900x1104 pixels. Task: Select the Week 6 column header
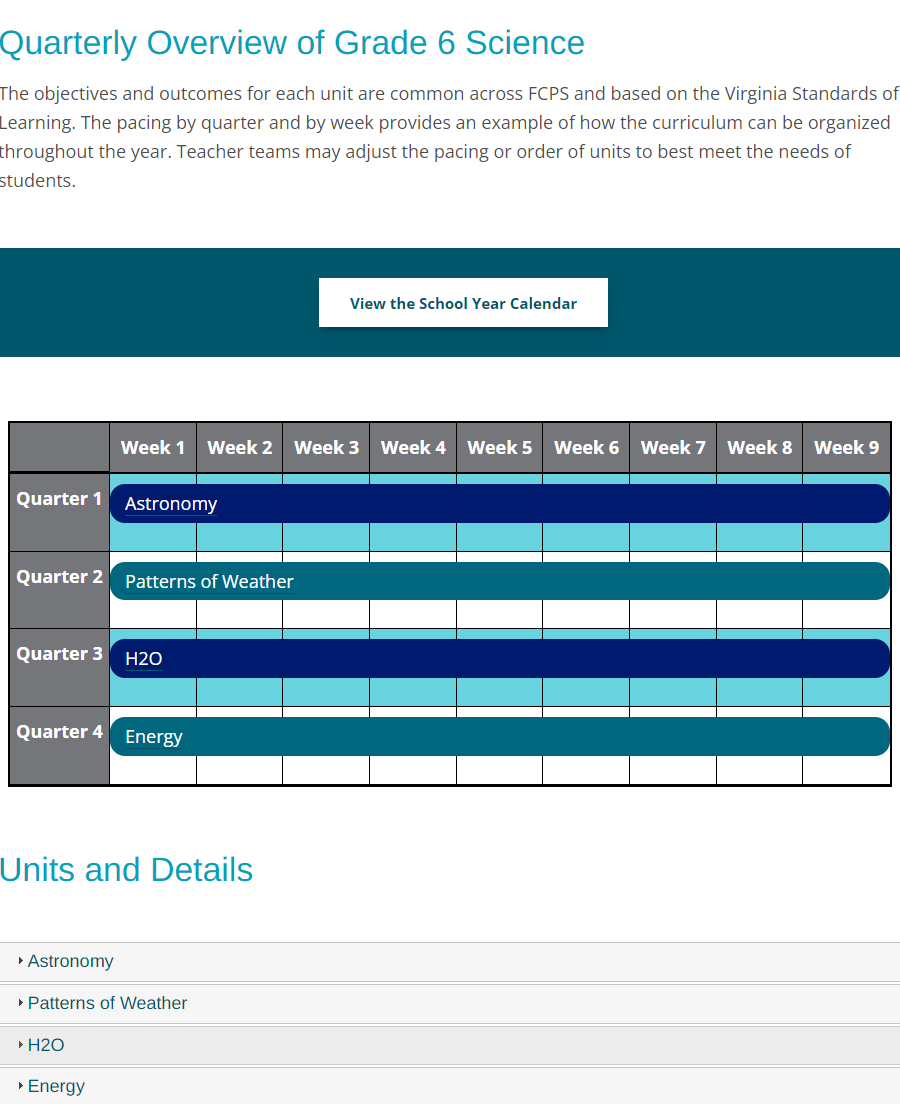tap(586, 448)
